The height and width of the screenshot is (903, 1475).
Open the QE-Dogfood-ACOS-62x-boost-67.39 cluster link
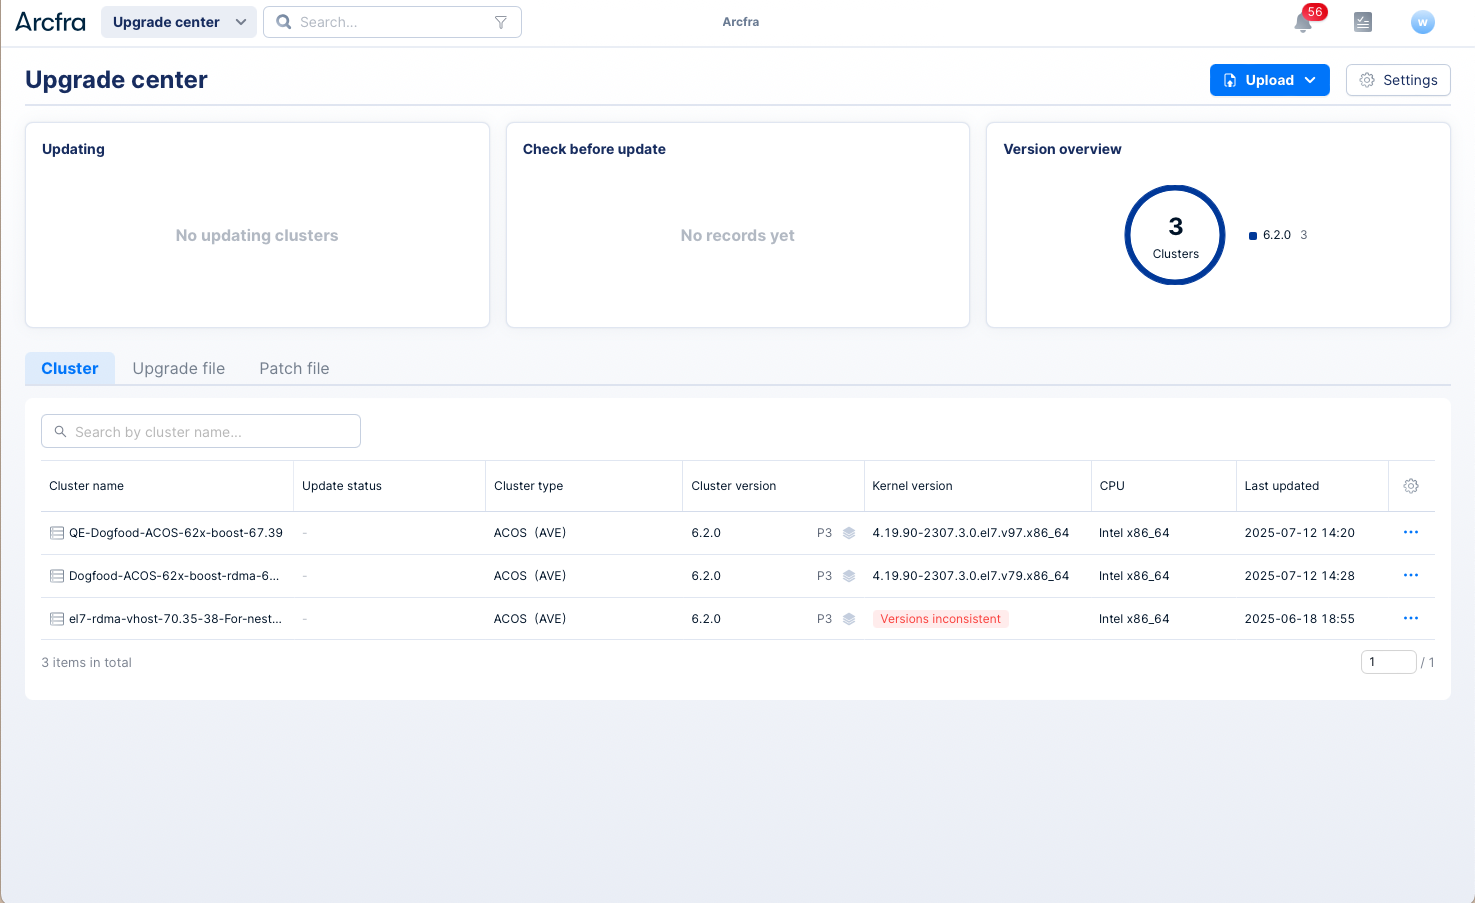coord(175,533)
